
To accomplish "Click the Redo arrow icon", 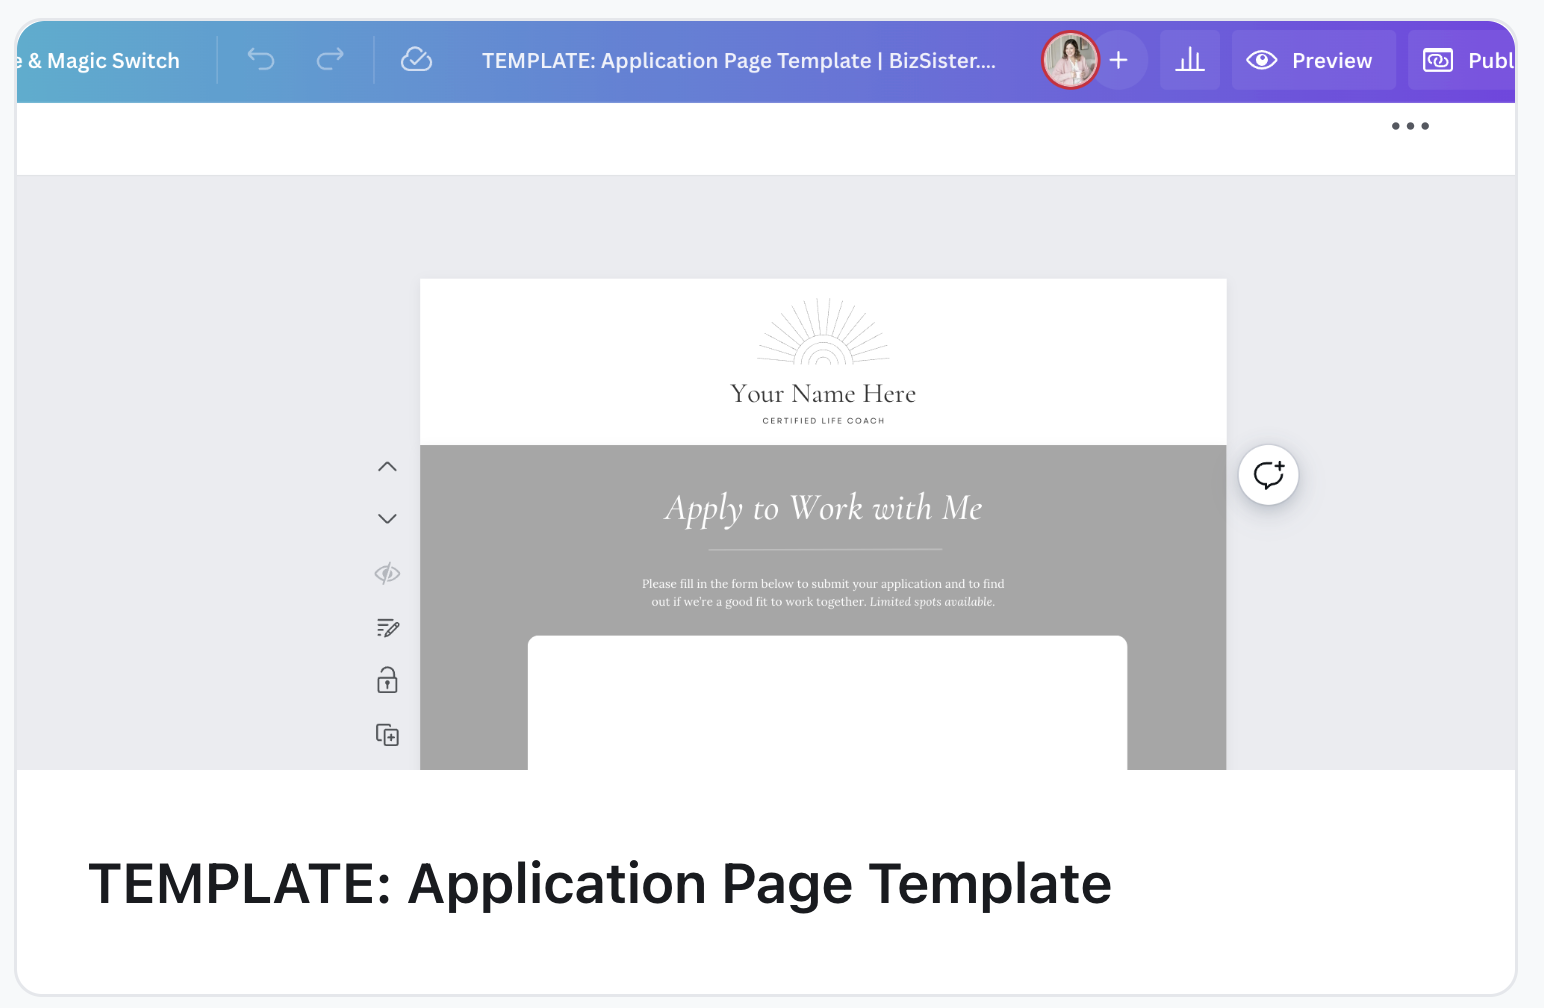I will coord(330,60).
